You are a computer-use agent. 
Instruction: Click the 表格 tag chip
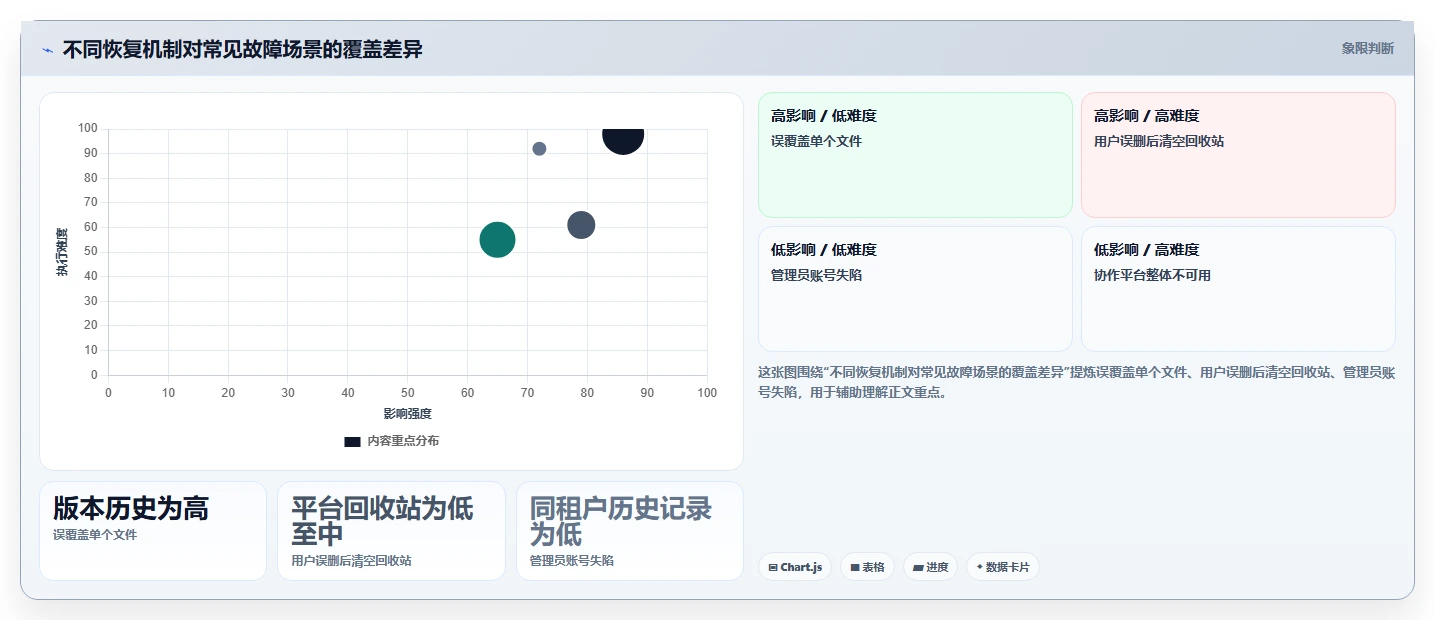[x=867, y=567]
